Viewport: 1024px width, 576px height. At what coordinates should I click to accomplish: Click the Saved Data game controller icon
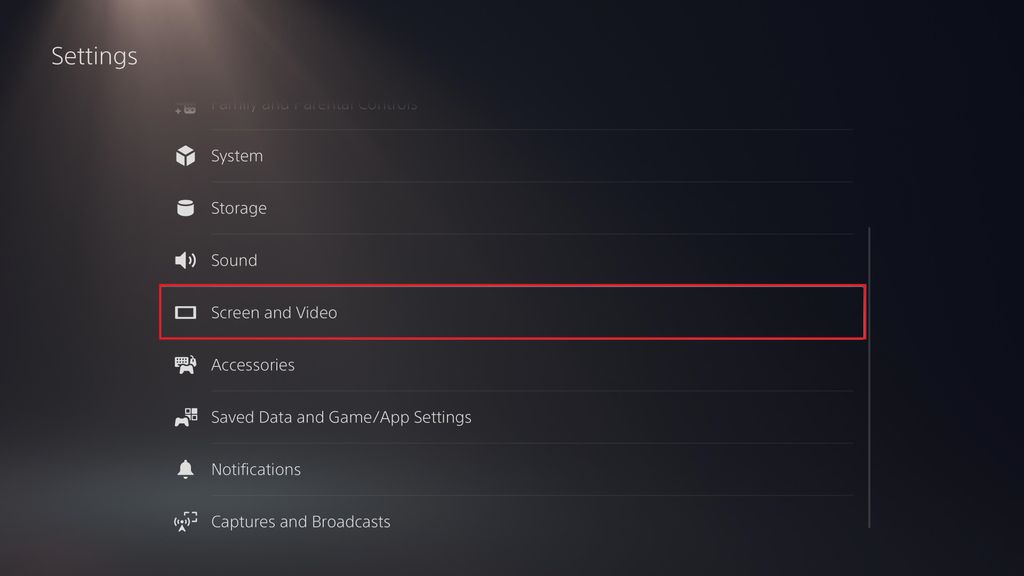pos(186,417)
